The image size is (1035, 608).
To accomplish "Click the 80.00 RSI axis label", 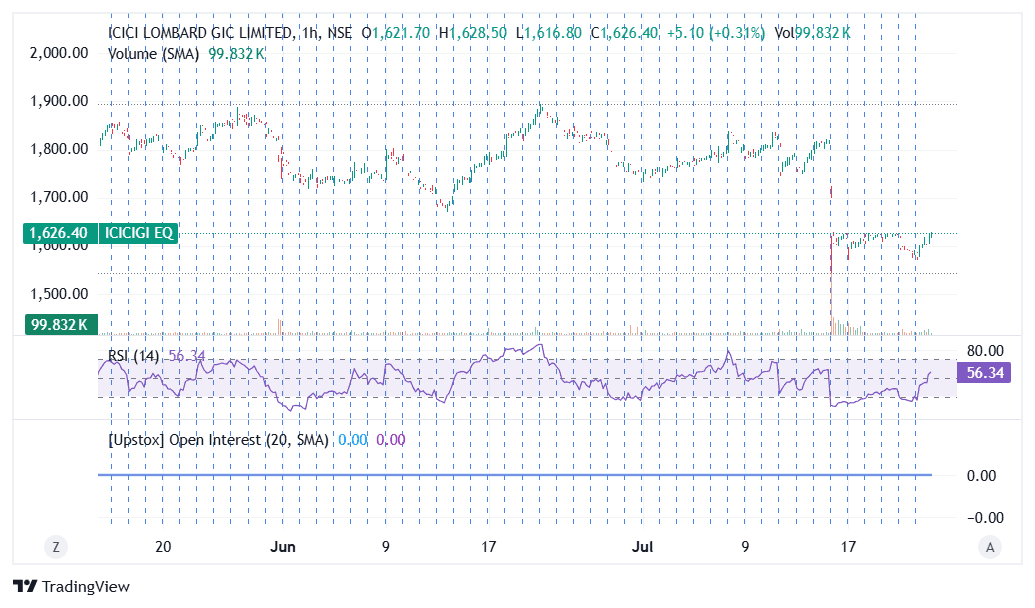I will pyautogui.click(x=985, y=351).
